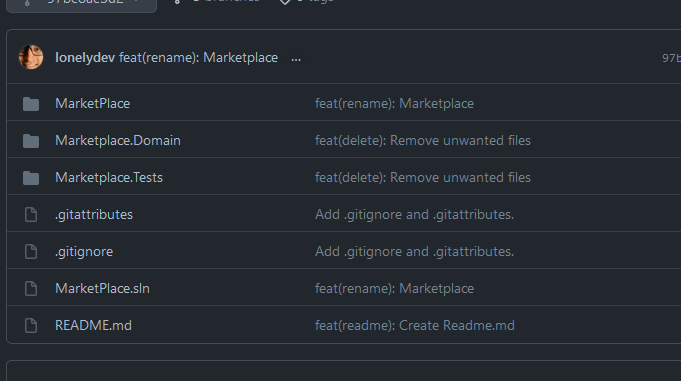Screen dimensions: 681x382
Task: Click README.md file icon
Action: click(31, 325)
